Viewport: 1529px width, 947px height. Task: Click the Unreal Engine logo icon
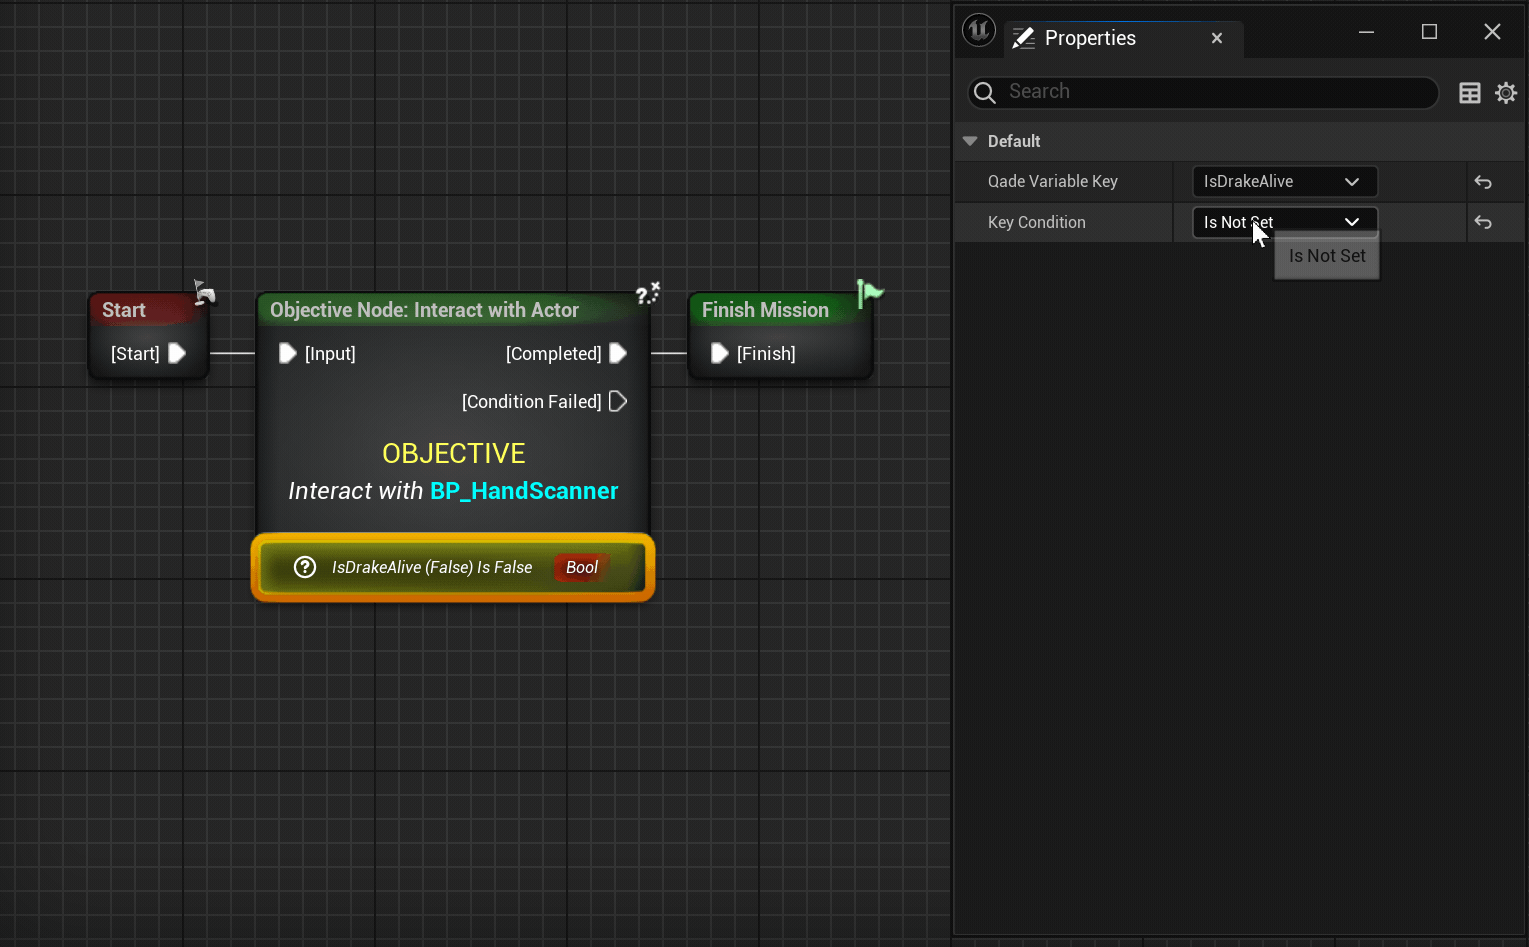click(x=978, y=31)
